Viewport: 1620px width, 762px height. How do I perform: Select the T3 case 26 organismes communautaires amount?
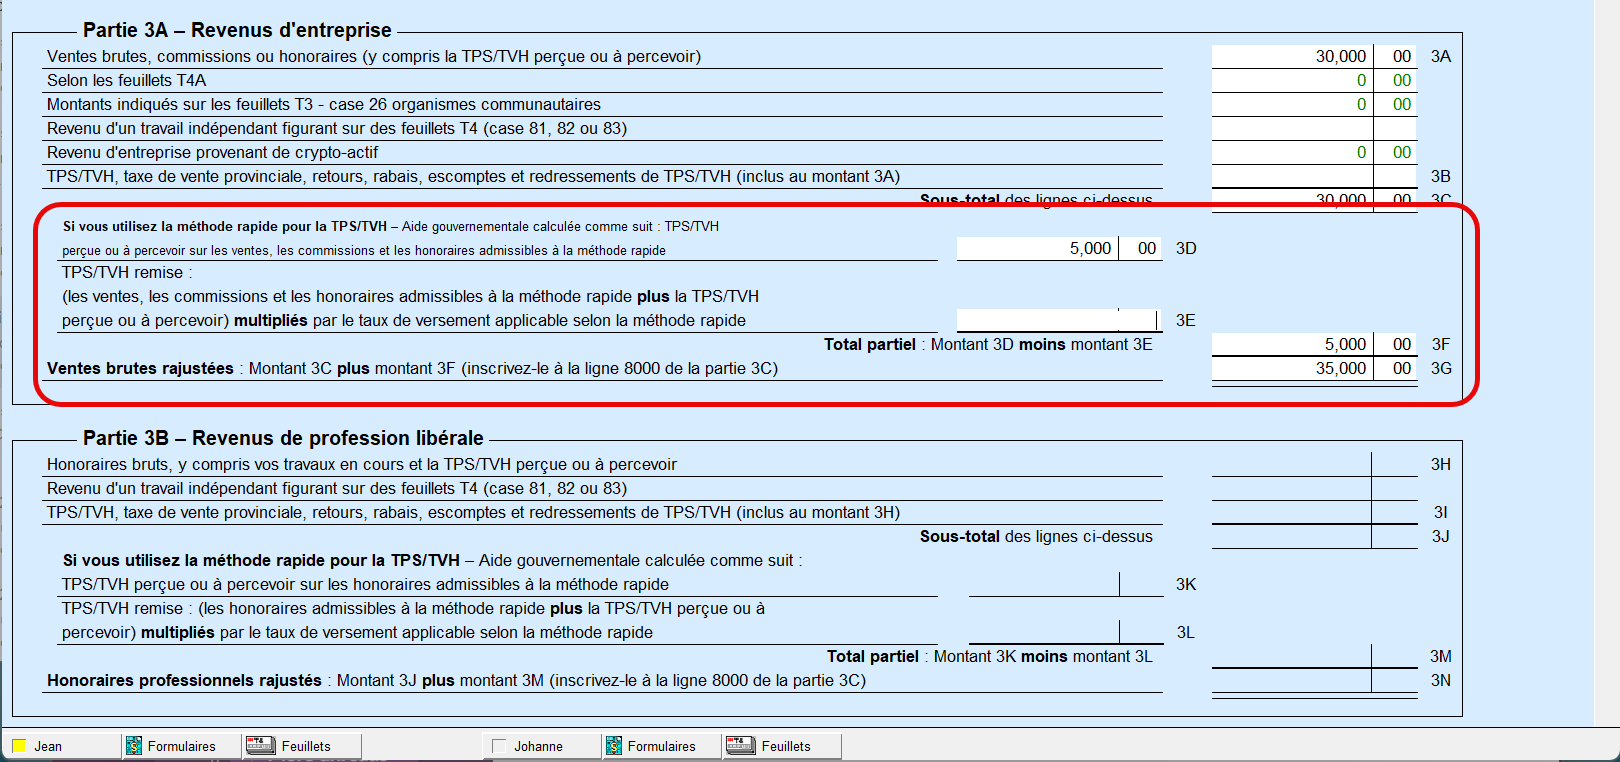1314,104
